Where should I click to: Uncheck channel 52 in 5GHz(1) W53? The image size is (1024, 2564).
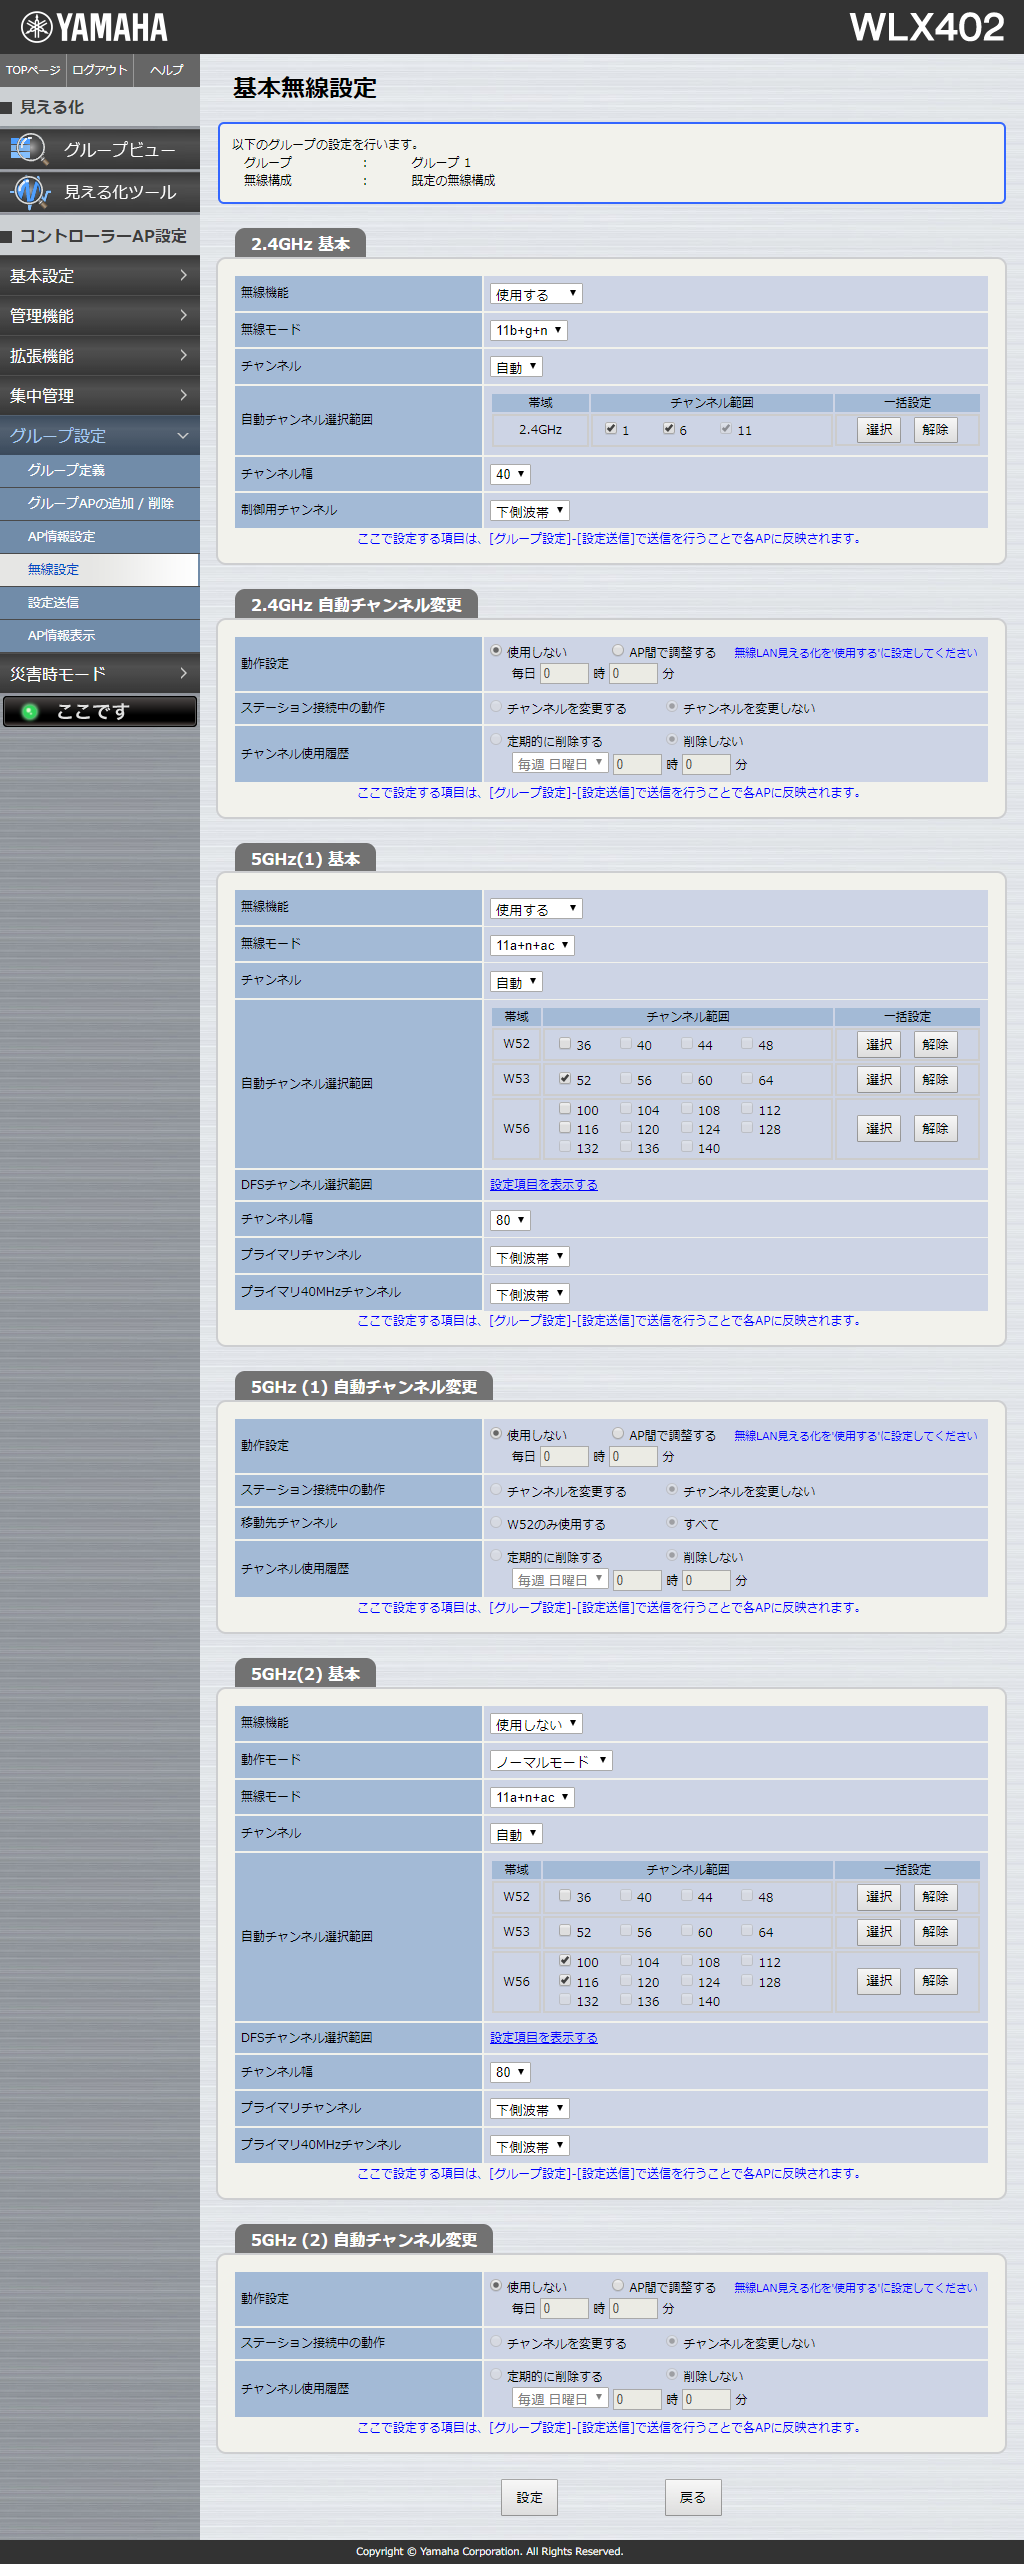[x=565, y=1079]
